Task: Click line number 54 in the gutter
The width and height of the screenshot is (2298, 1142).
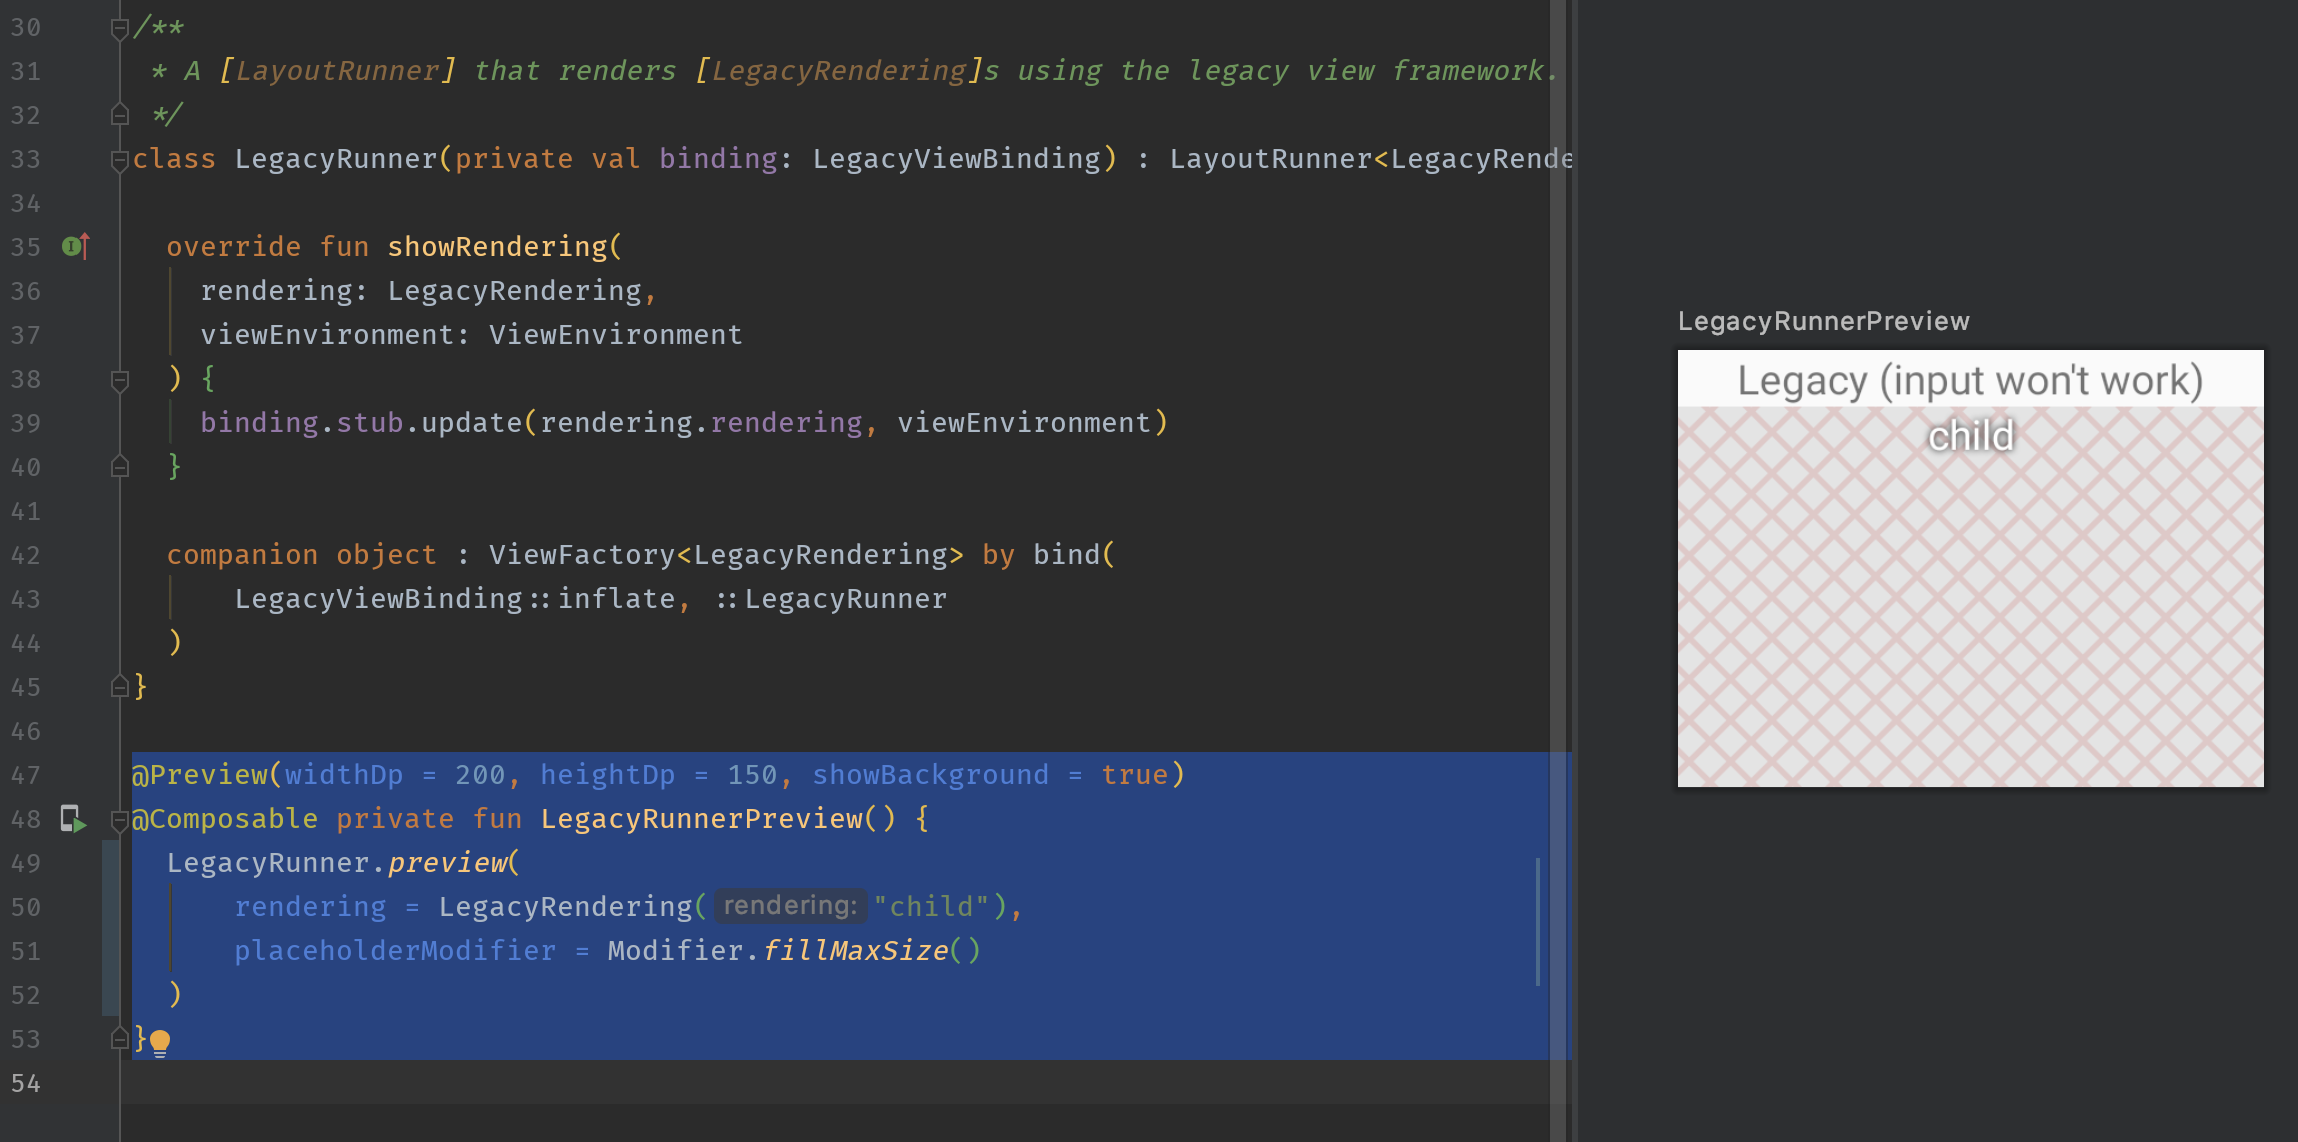Action: coord(26,1083)
